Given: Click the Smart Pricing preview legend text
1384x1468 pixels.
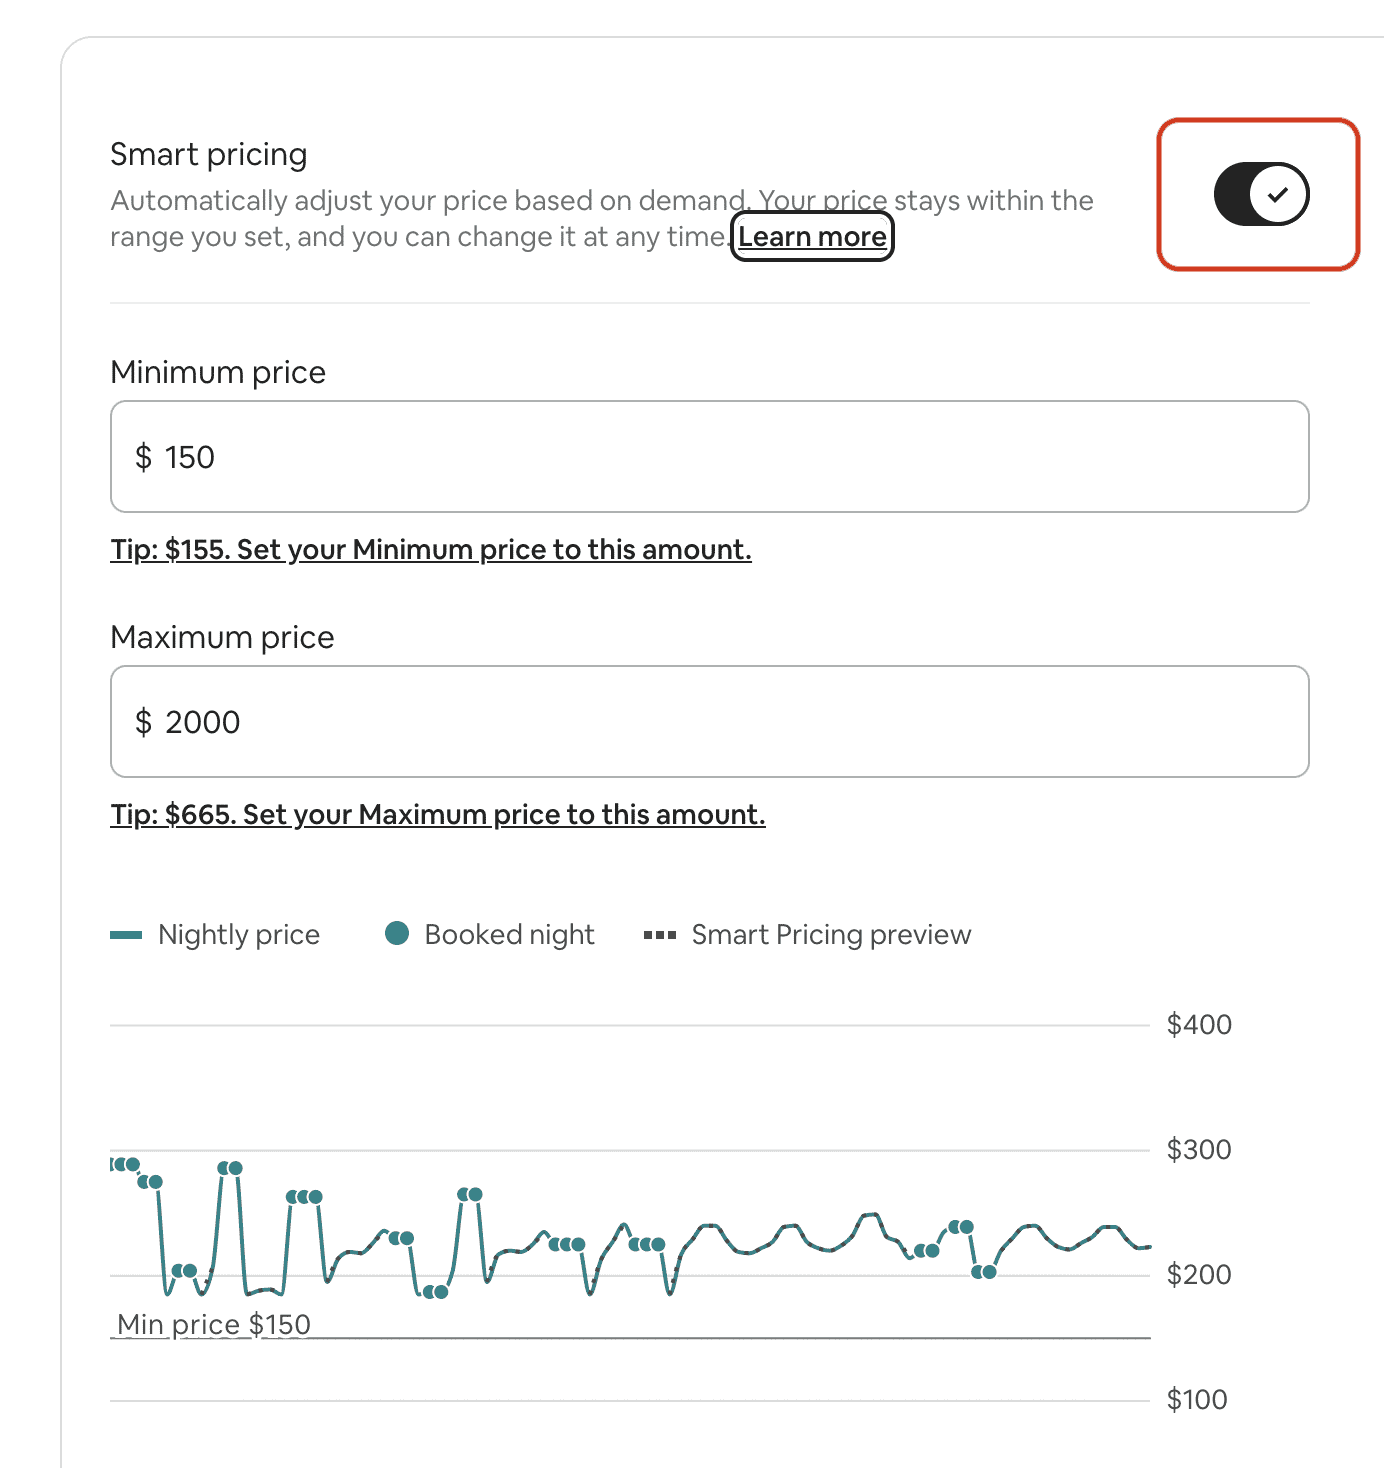Looking at the screenshot, I should pyautogui.click(x=832, y=935).
